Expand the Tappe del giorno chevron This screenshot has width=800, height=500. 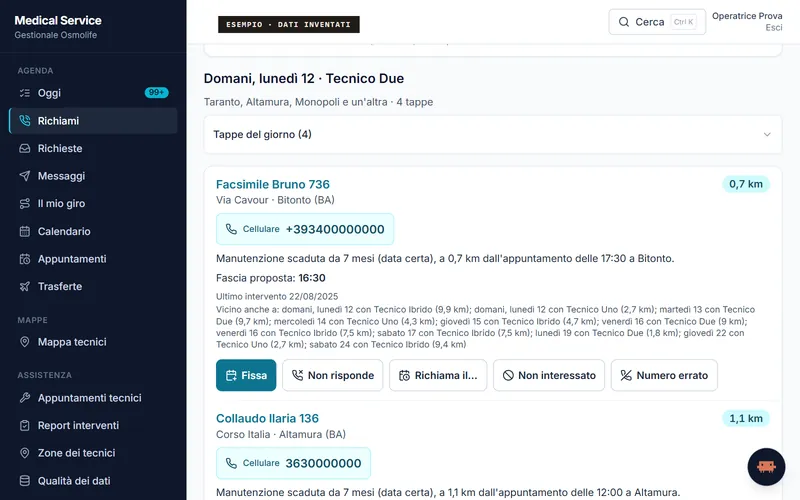767,135
